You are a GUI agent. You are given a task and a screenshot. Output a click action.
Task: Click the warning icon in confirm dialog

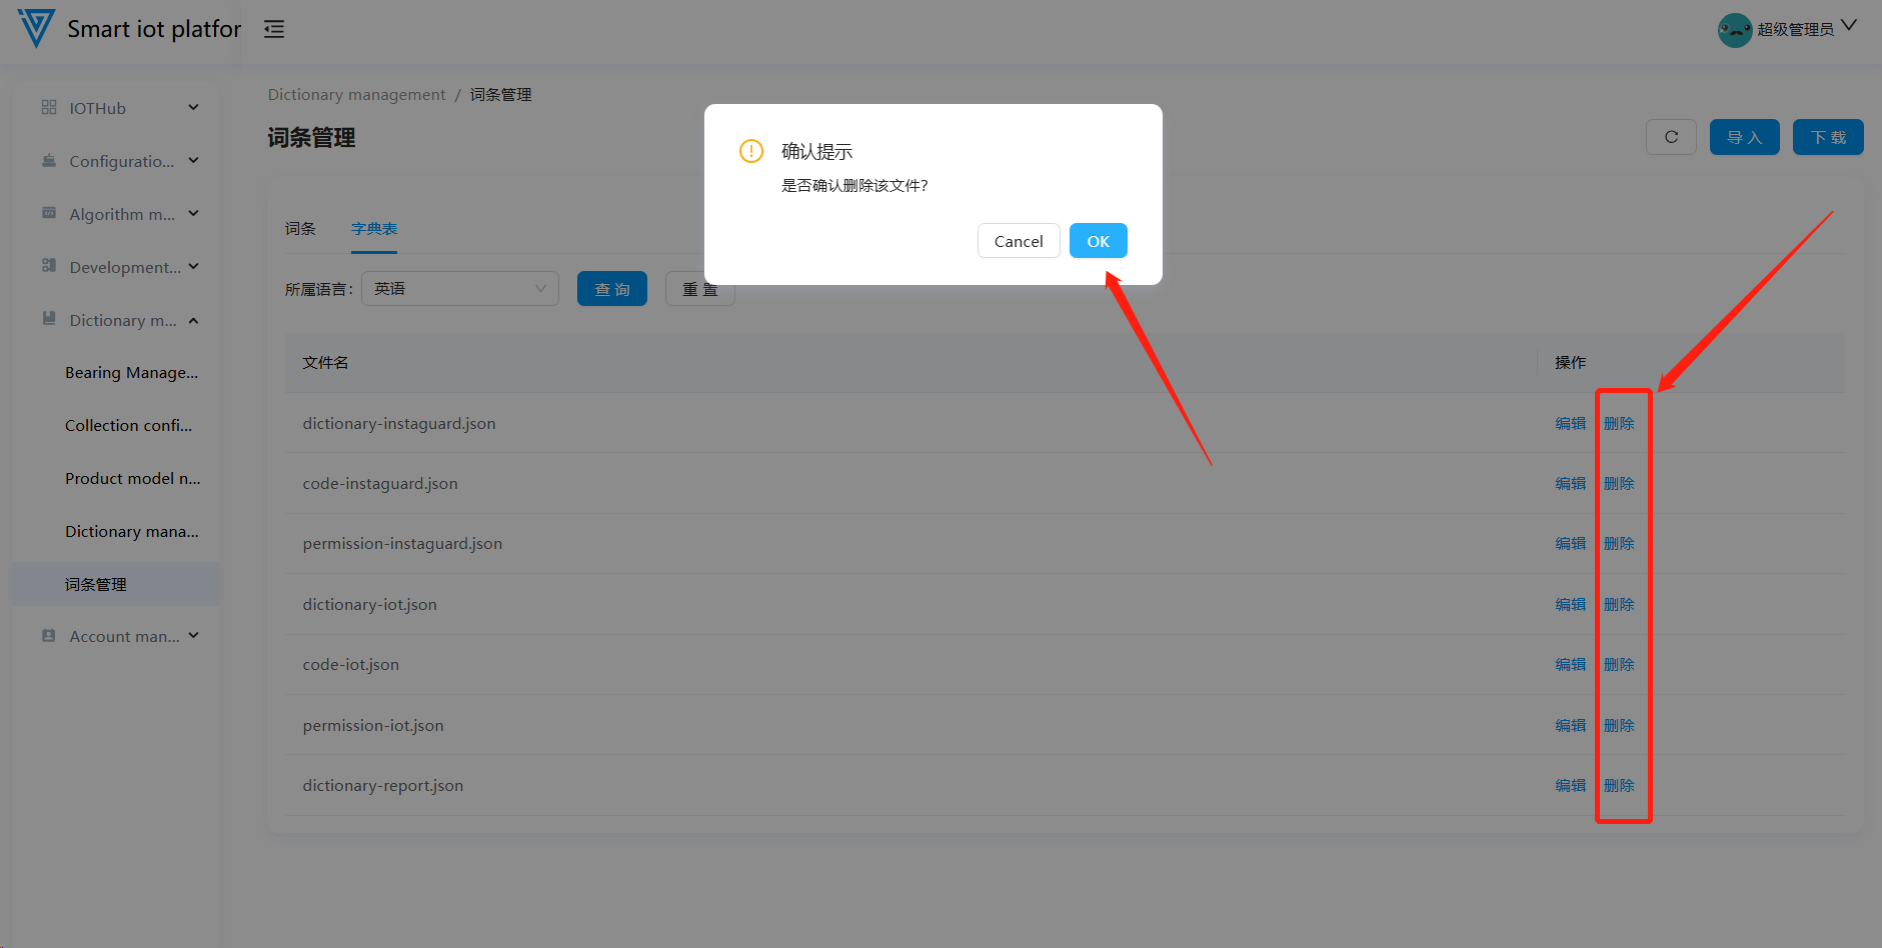point(751,151)
